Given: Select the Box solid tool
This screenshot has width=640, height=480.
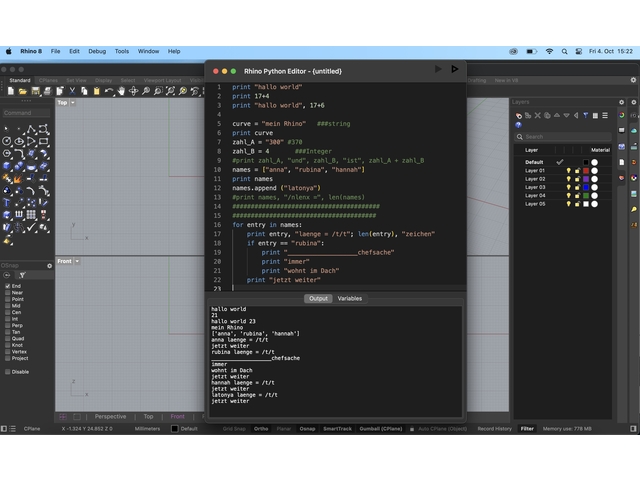Looking at the screenshot, I should click(x=7, y=166).
